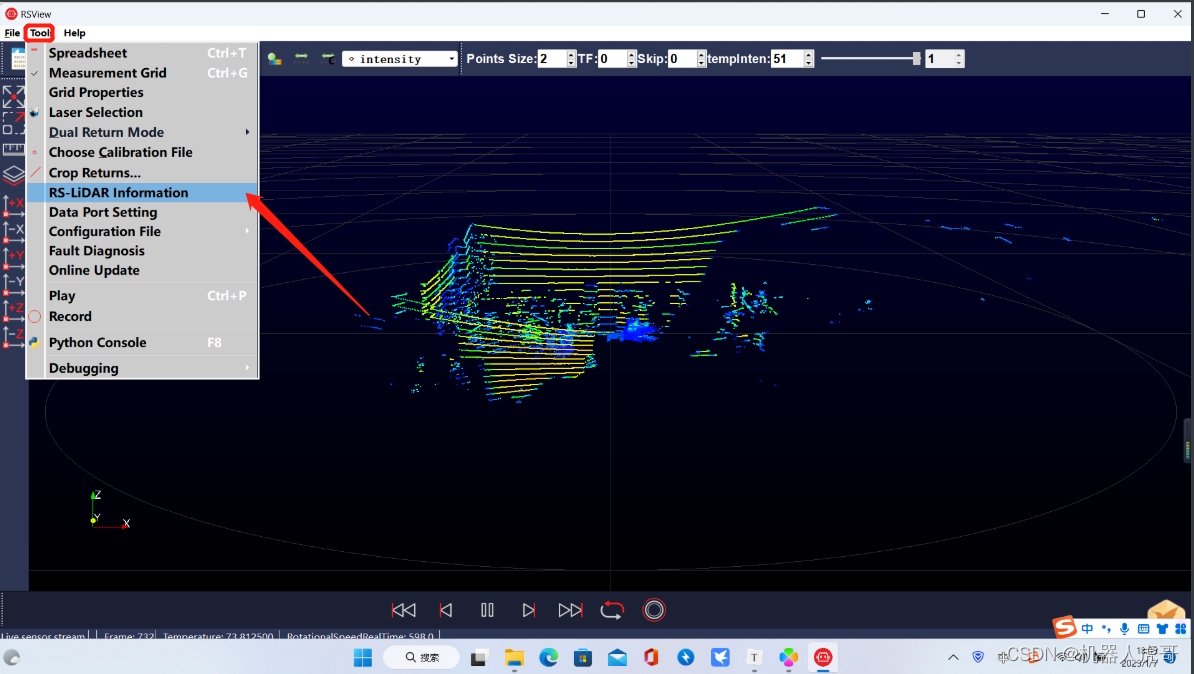Click the tempInten value field
The image size is (1194, 674).
click(x=787, y=59)
